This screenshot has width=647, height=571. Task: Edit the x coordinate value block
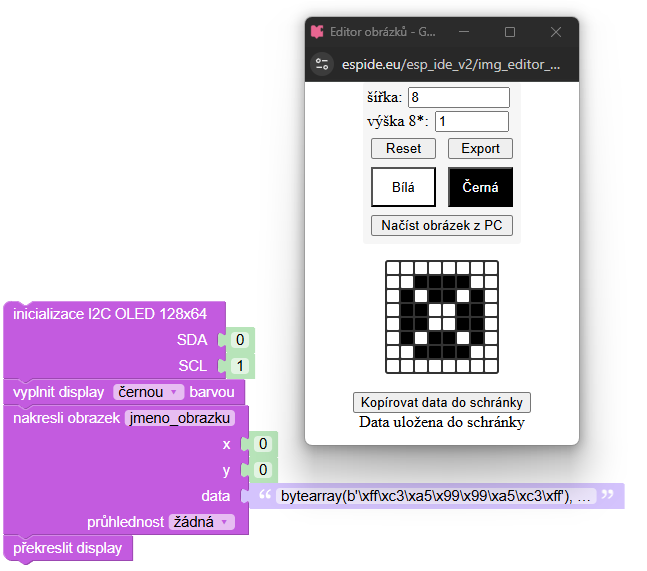tap(263, 444)
